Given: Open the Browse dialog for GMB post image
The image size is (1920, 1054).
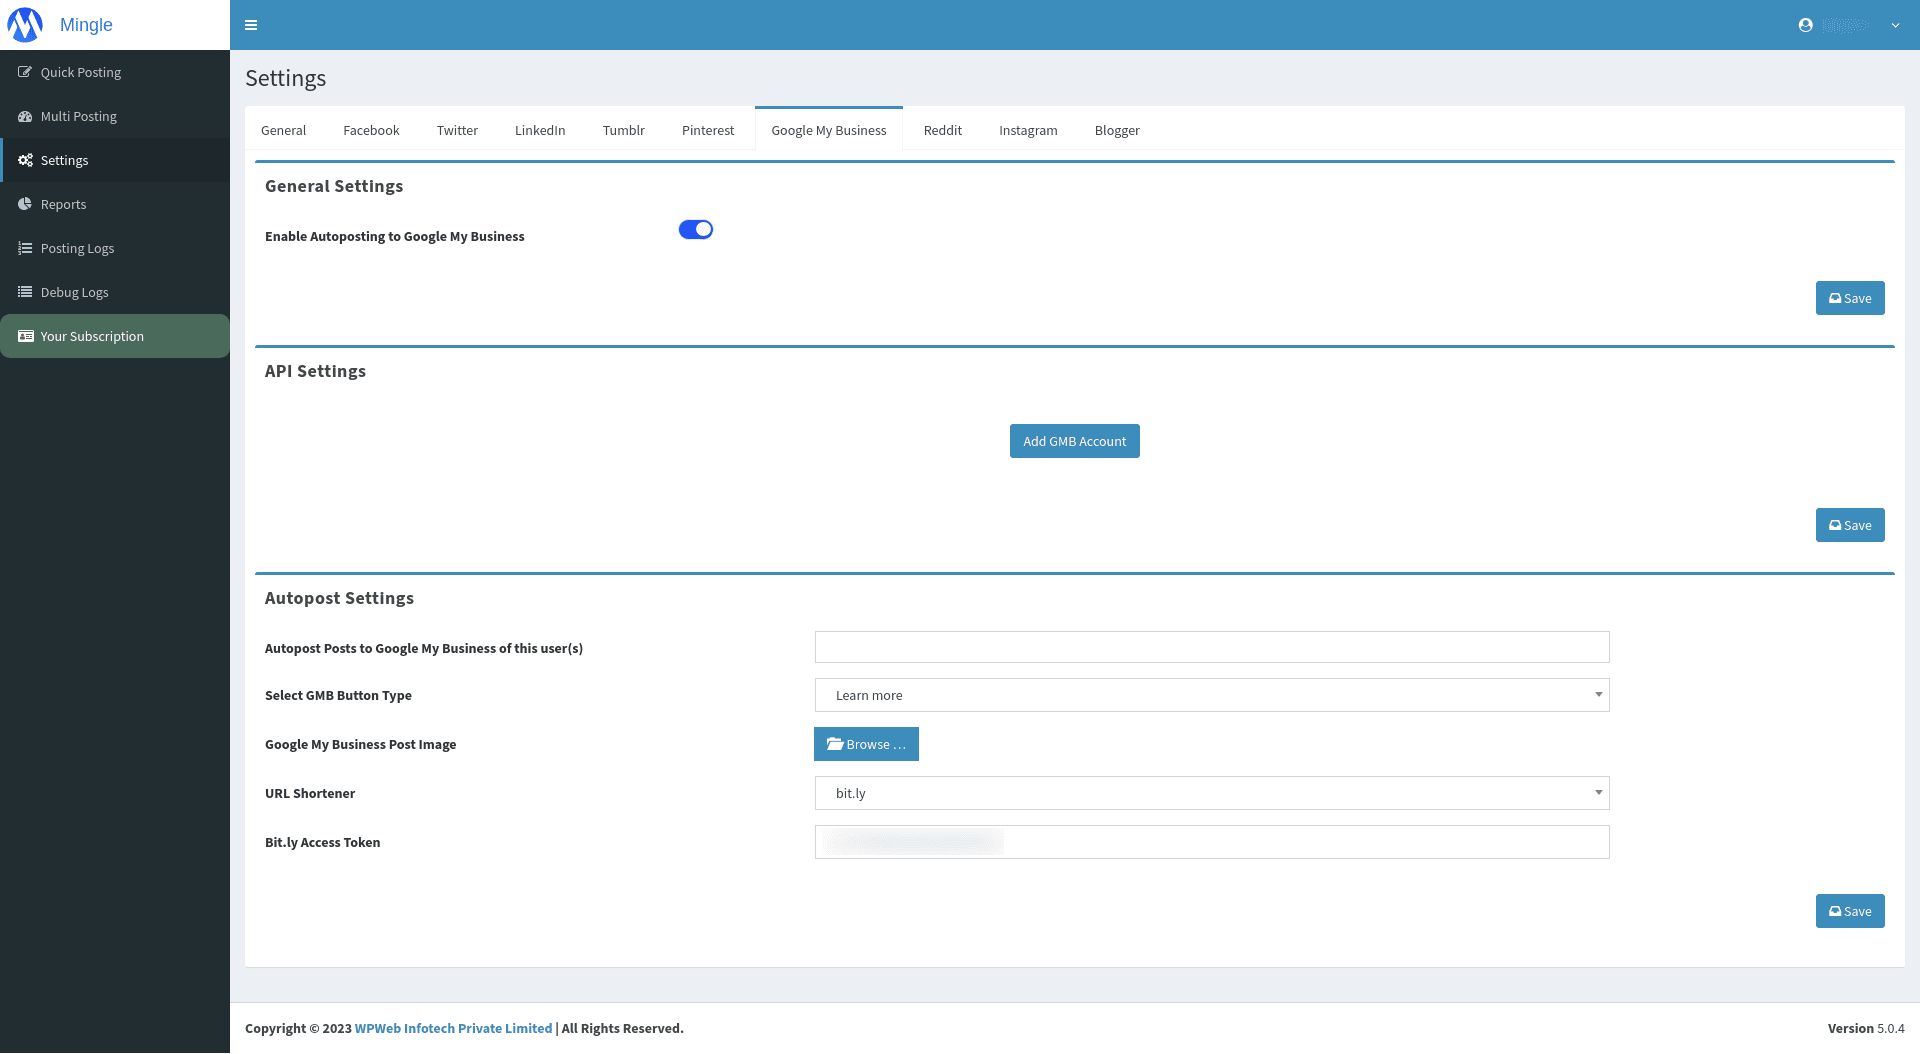Looking at the screenshot, I should coord(866,744).
